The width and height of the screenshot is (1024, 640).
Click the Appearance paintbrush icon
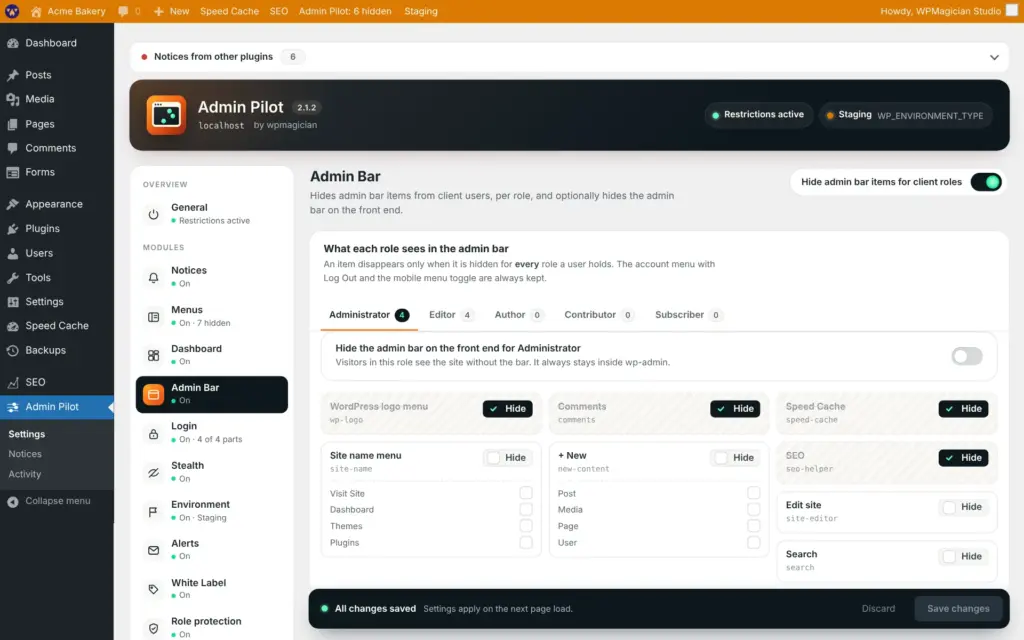(13, 204)
